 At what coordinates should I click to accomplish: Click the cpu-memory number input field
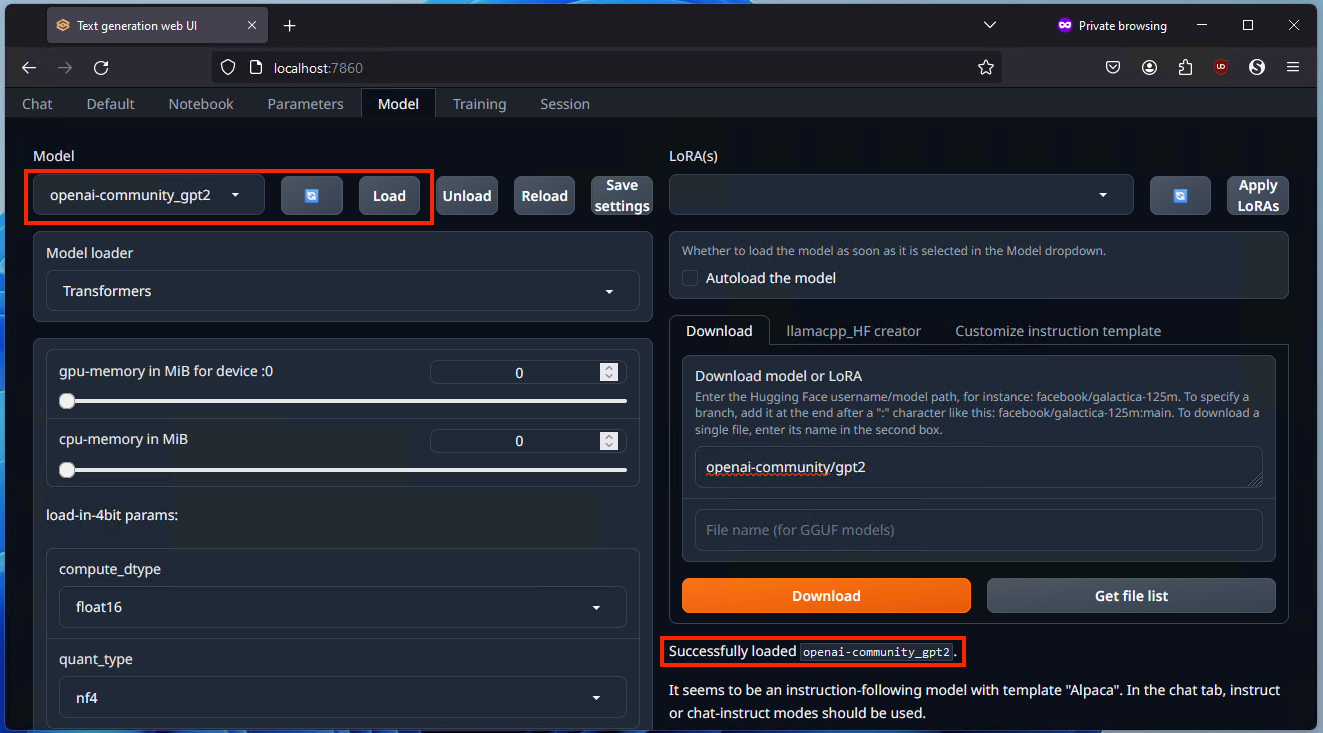(528, 441)
